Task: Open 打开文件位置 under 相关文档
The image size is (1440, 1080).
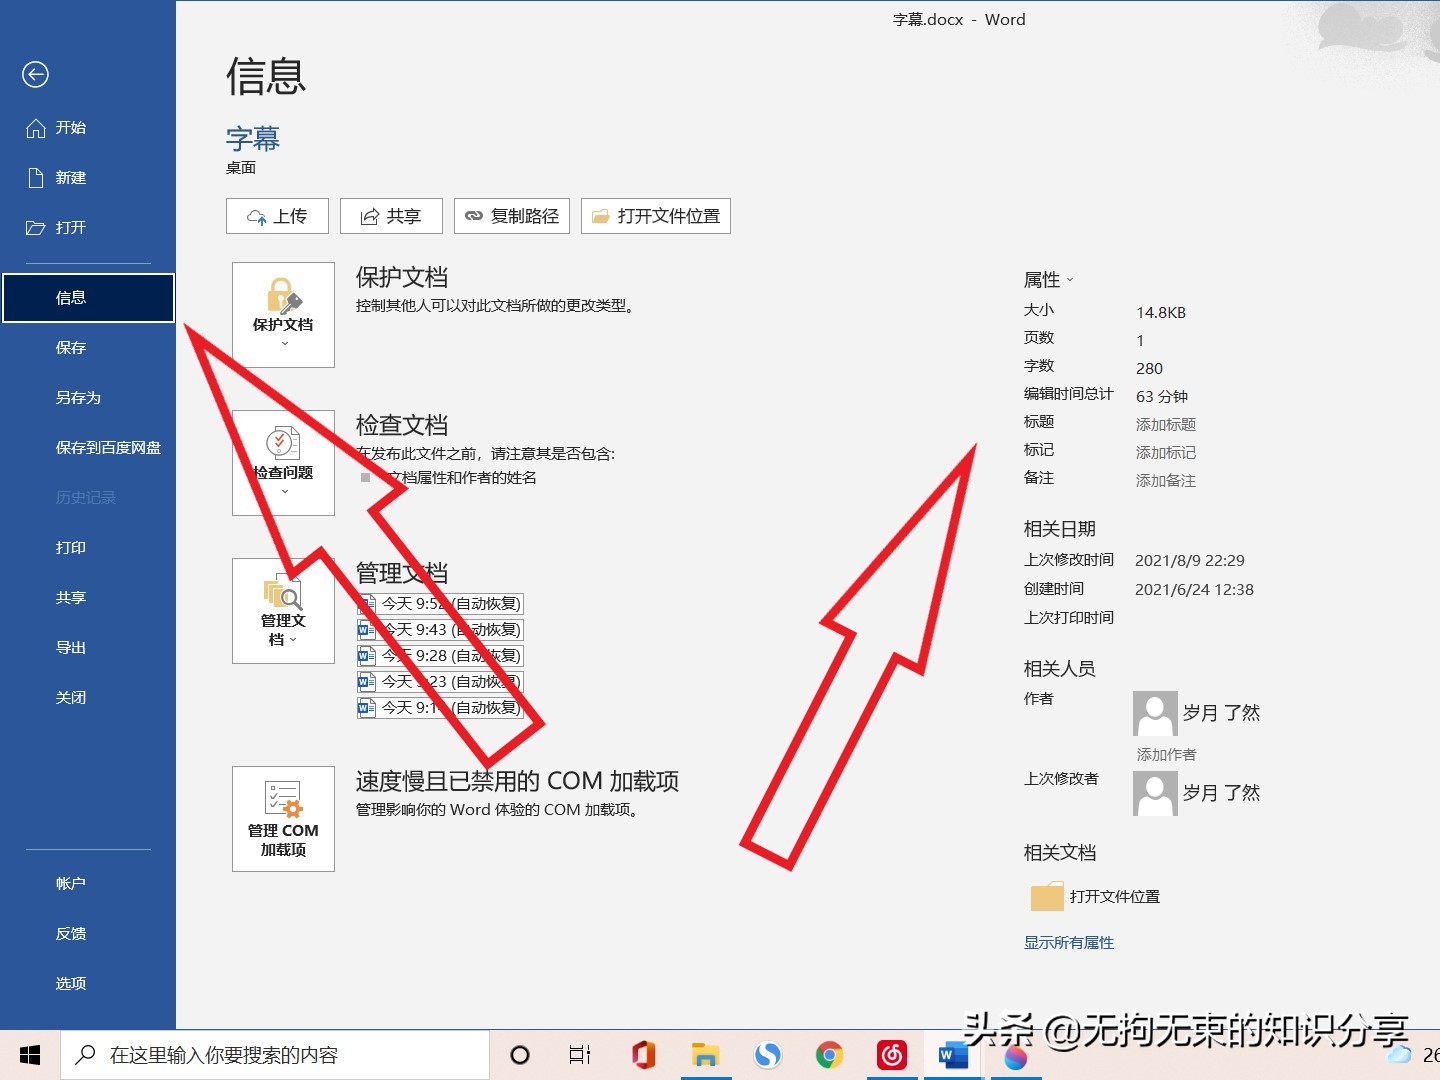Action: (1096, 896)
